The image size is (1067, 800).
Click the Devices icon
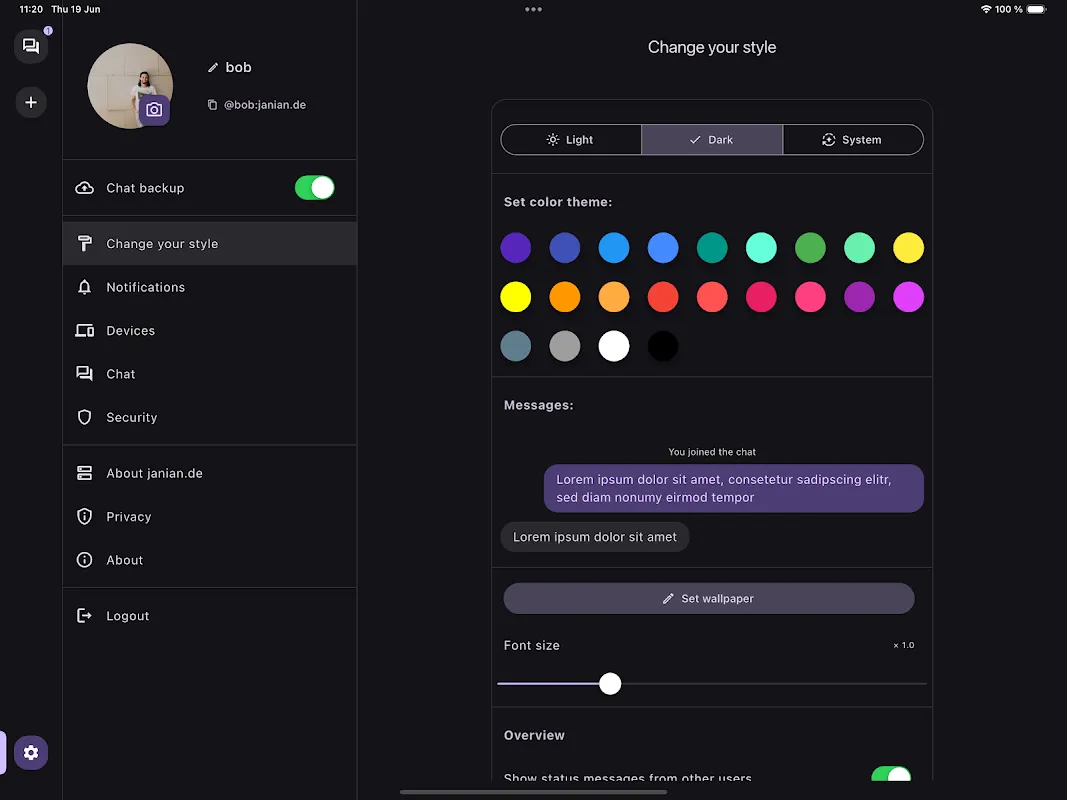[84, 331]
